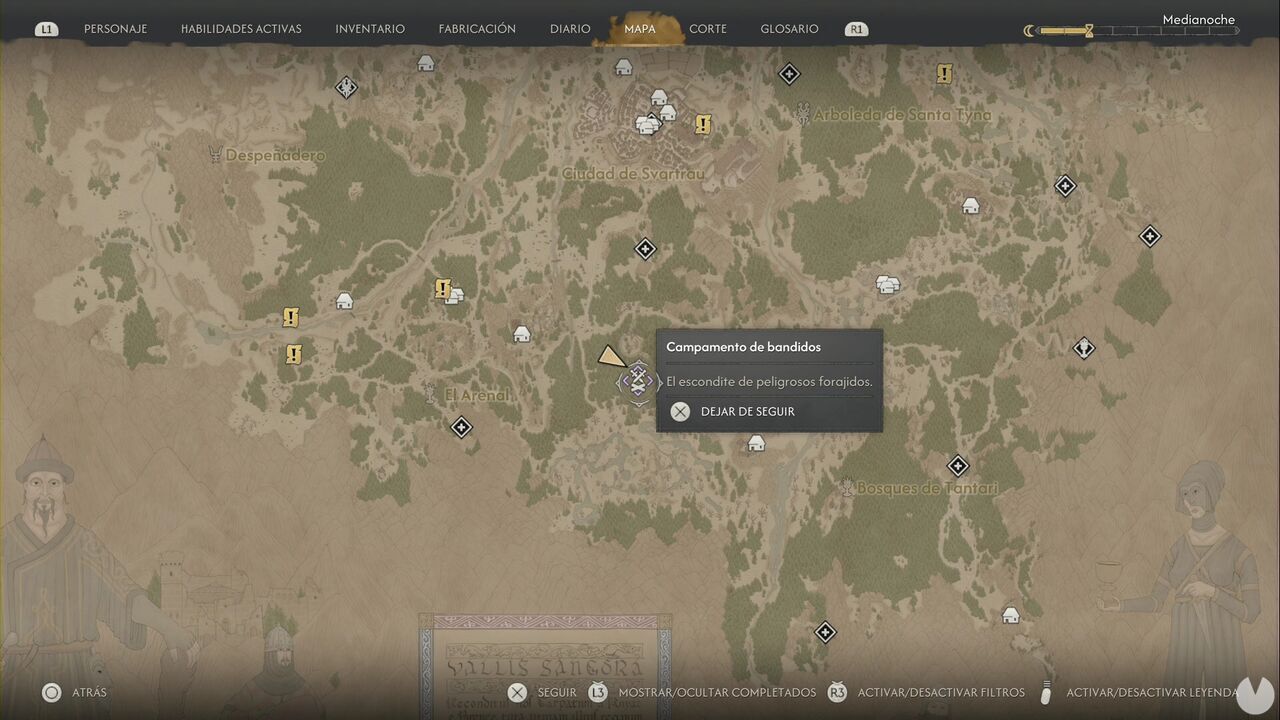Screen dimensions: 1280x720
Task: Click quest marker above El Arenal
Action: [443, 289]
